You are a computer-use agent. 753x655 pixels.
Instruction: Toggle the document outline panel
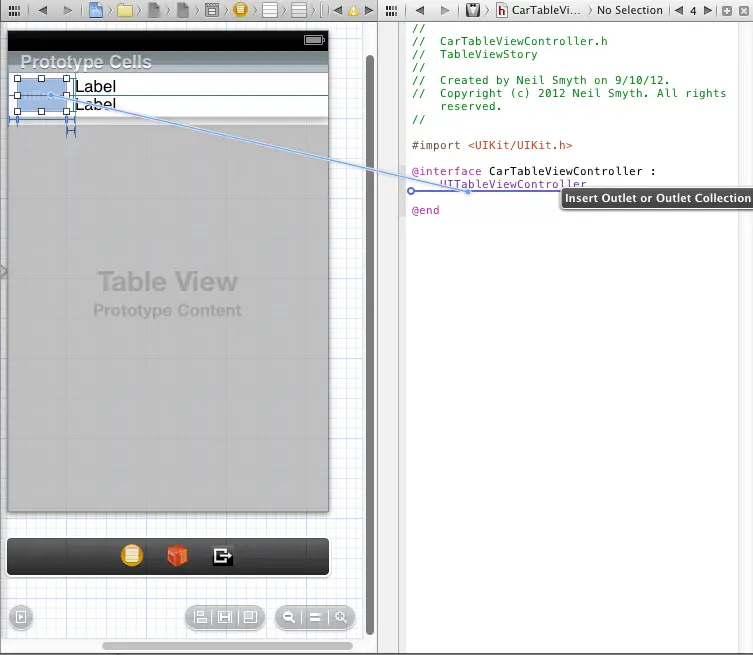20,618
